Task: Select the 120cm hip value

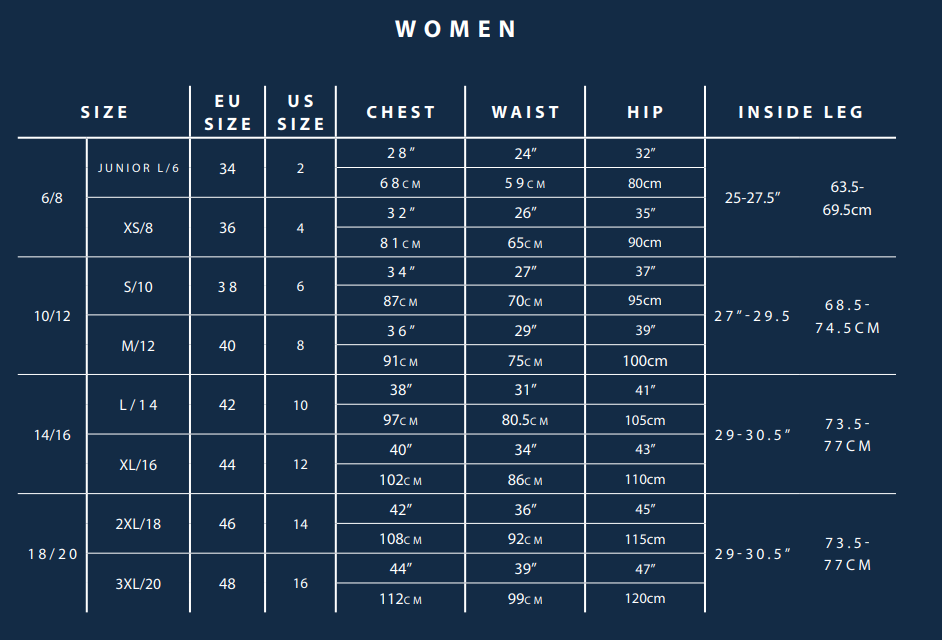Action: click(x=645, y=599)
